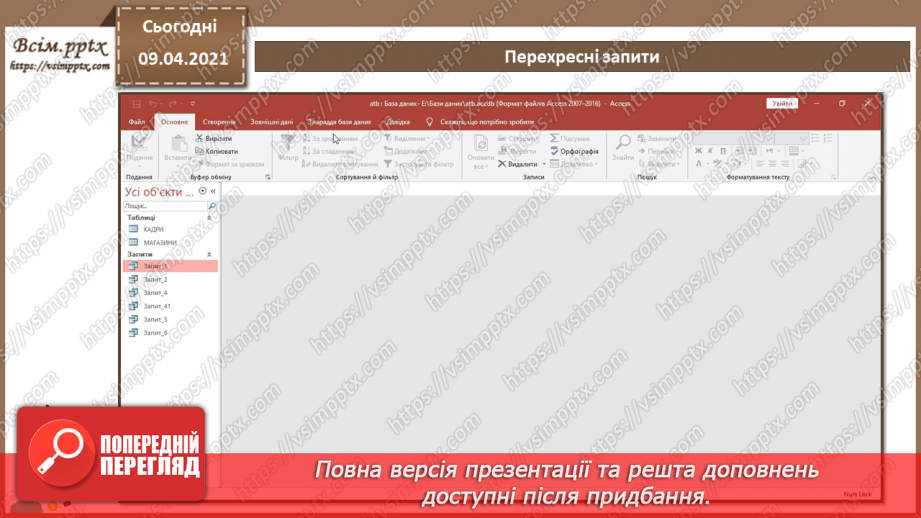This screenshot has width=921, height=518.
Task: Toggle italic К formatting
Action: pos(710,151)
